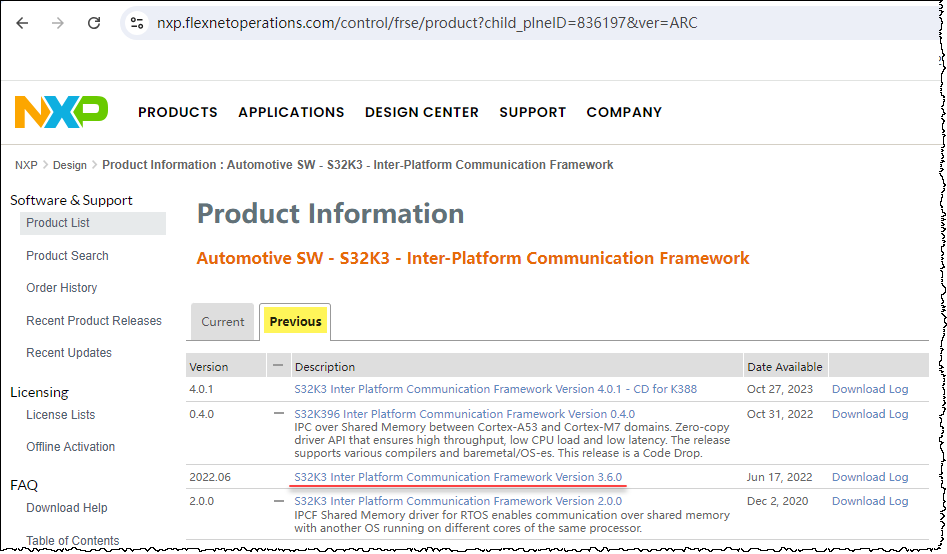The height and width of the screenshot is (554, 947).
Task: Go back with the browser back arrow
Action: click(22, 23)
